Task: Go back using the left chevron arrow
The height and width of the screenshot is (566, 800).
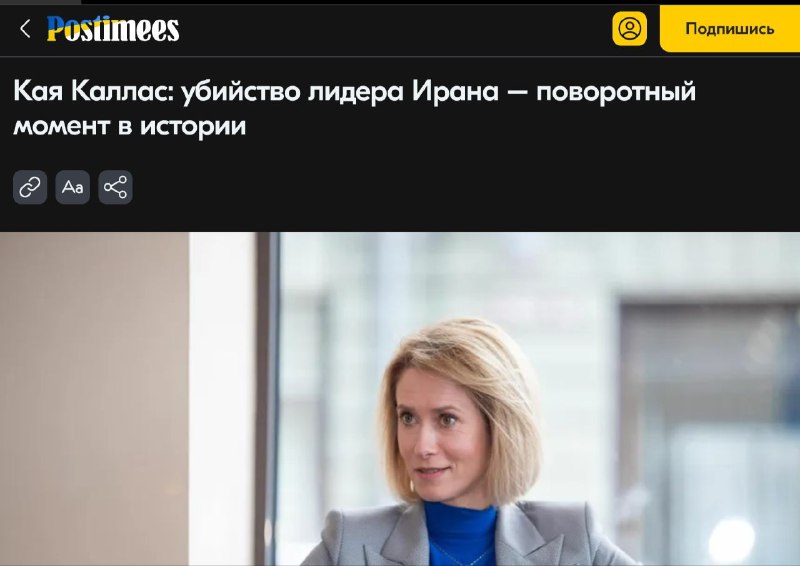Action: 24,29
